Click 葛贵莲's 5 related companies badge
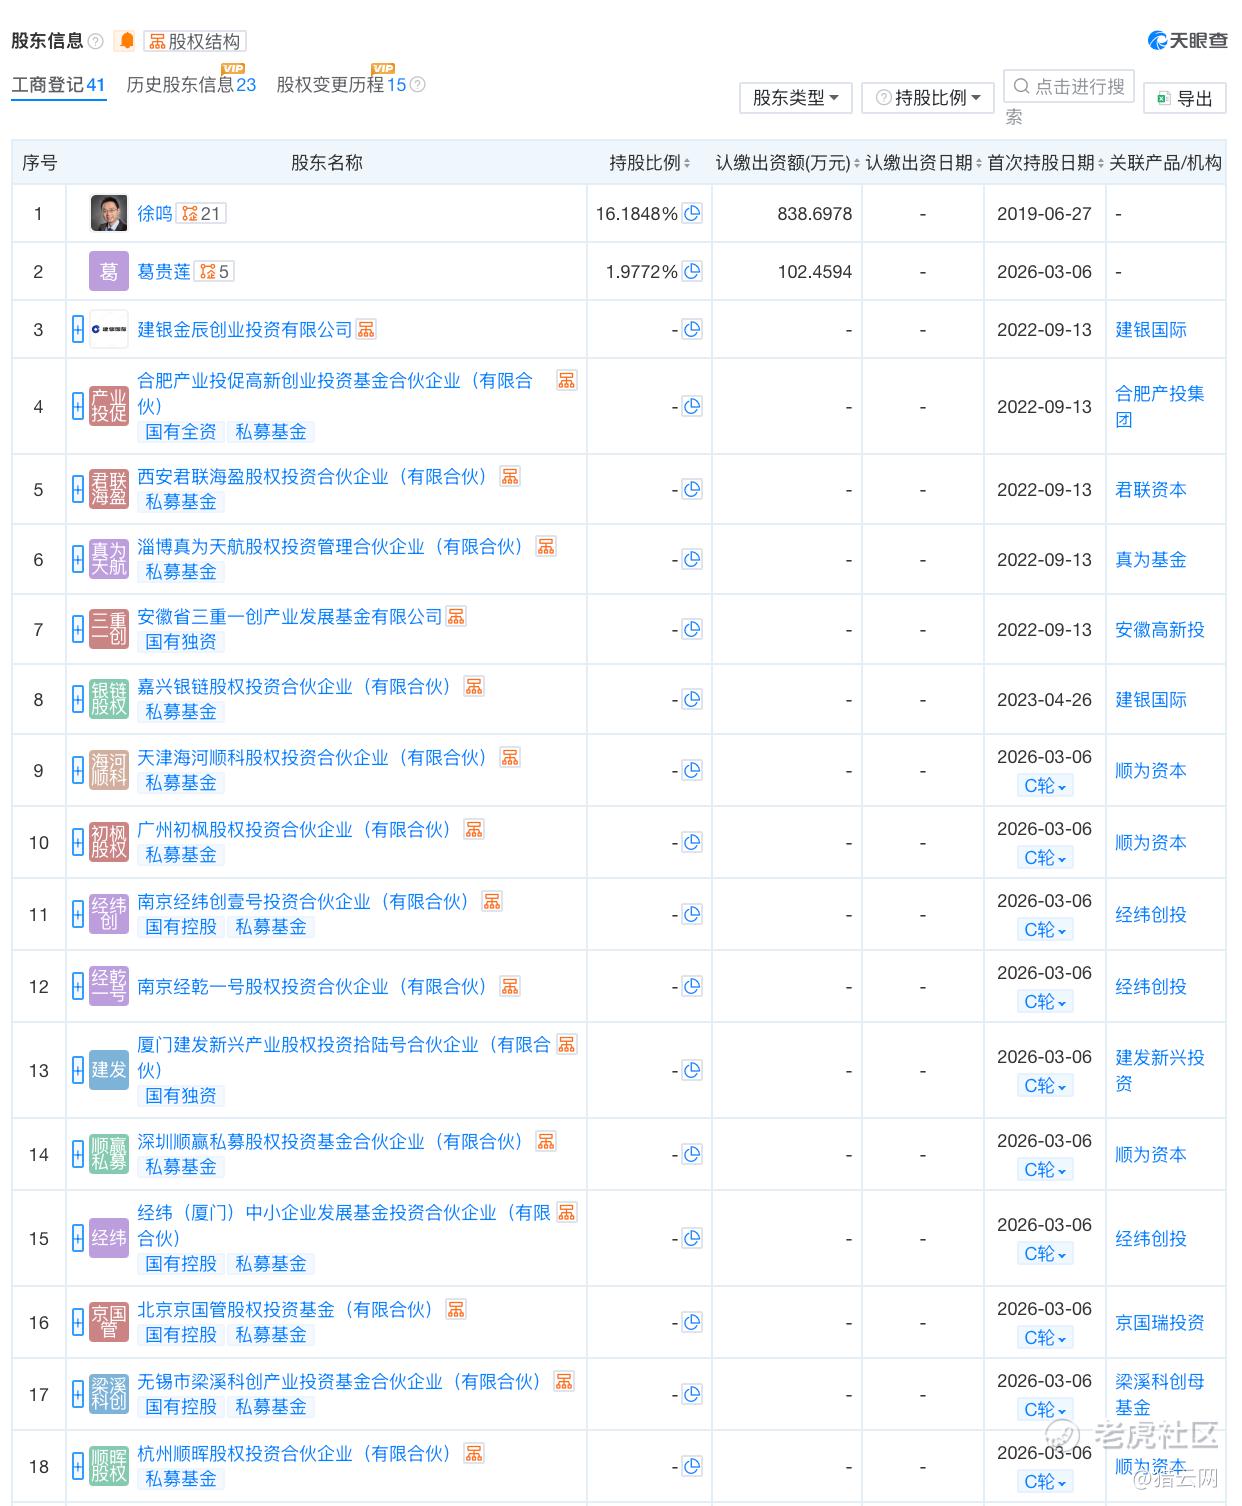The width and height of the screenshot is (1242, 1506). pyautogui.click(x=214, y=271)
